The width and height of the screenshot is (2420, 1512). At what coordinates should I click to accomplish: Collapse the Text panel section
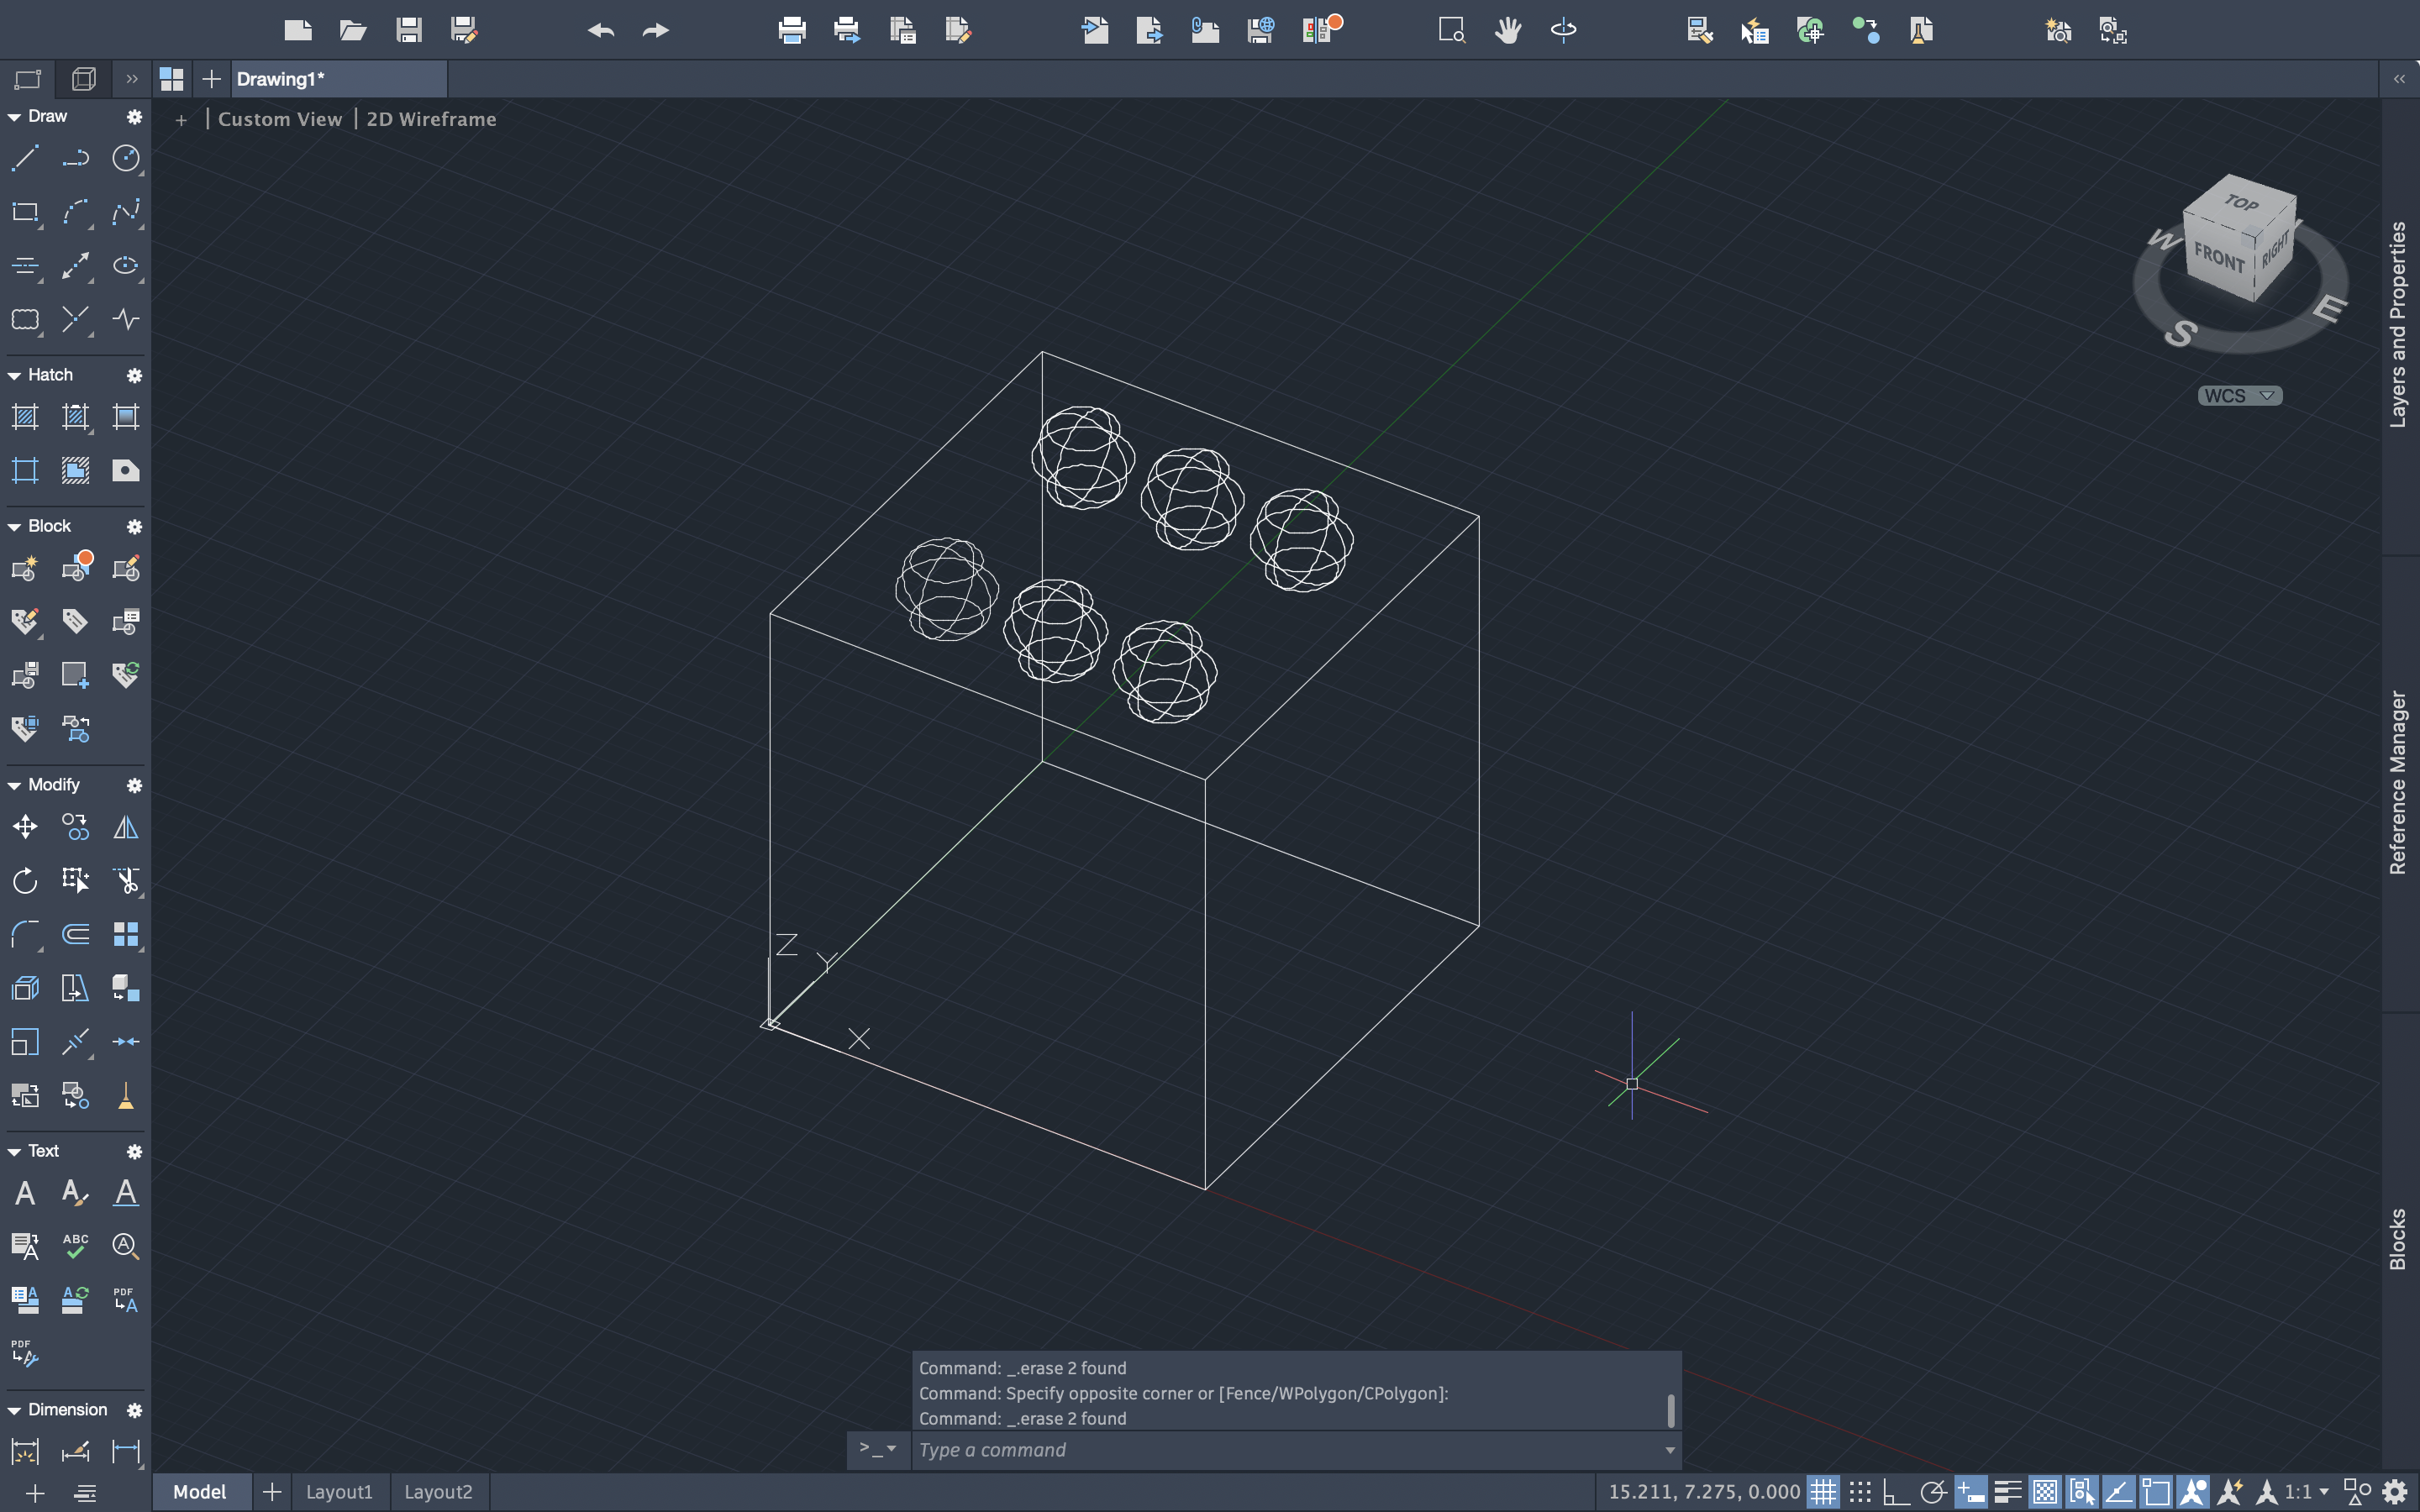click(x=14, y=1152)
